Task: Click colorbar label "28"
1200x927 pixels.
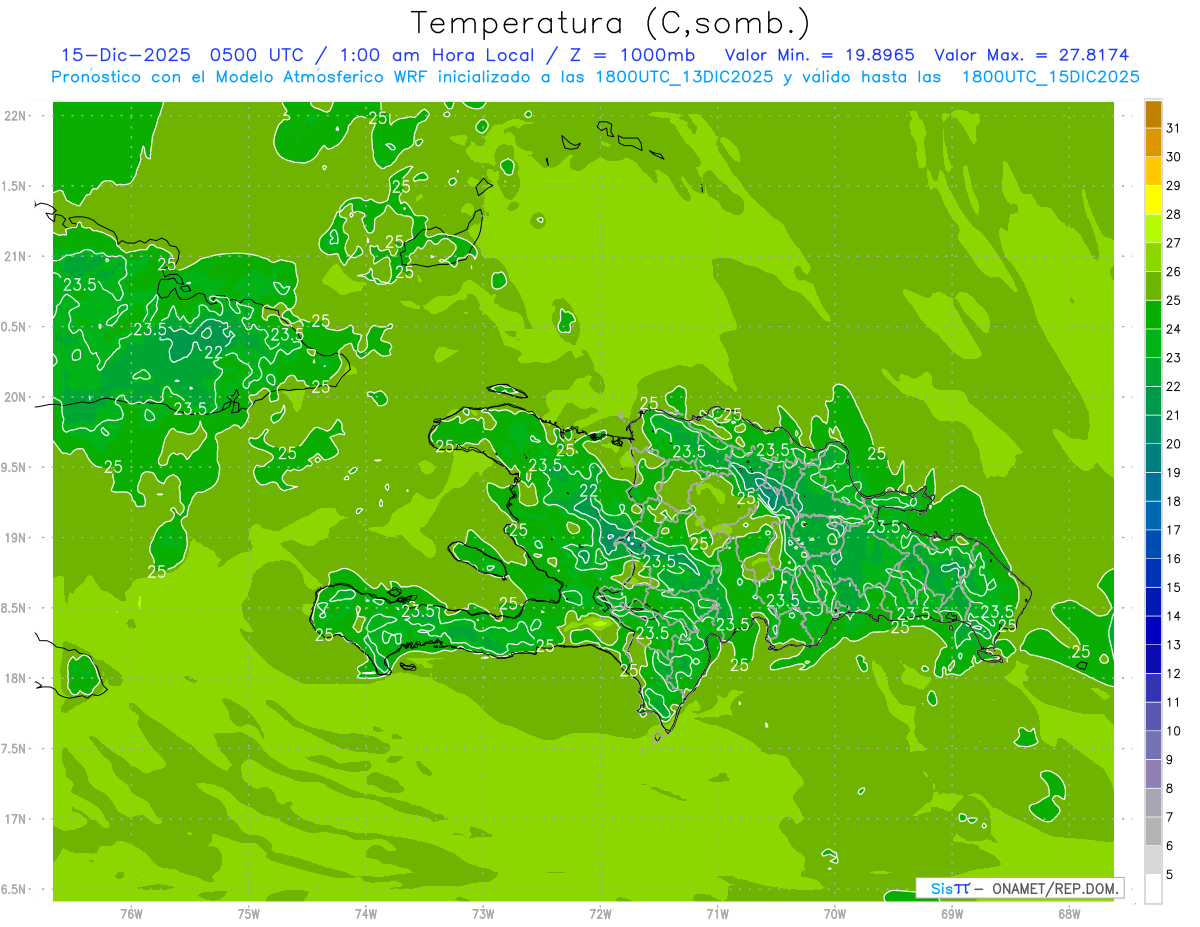Action: click(x=1174, y=214)
